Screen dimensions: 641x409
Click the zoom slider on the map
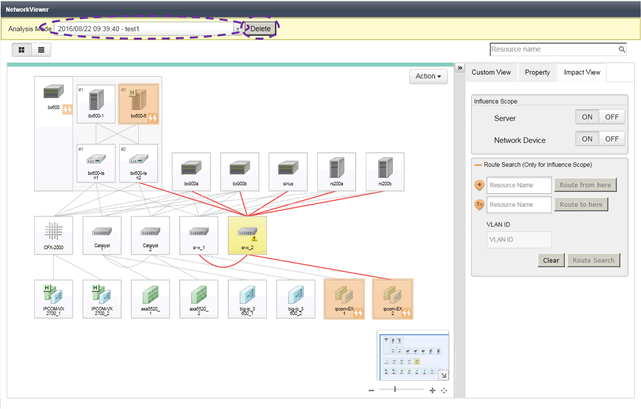click(395, 389)
